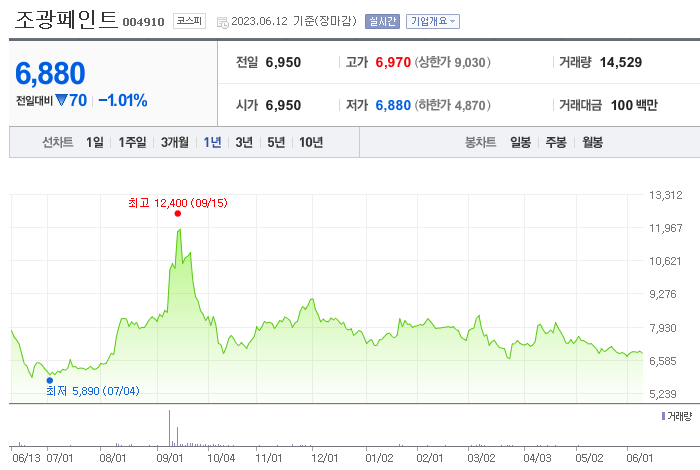The height and width of the screenshot is (470, 700).
Task: Click the 06/13 x-axis date label
Action: tap(26, 458)
